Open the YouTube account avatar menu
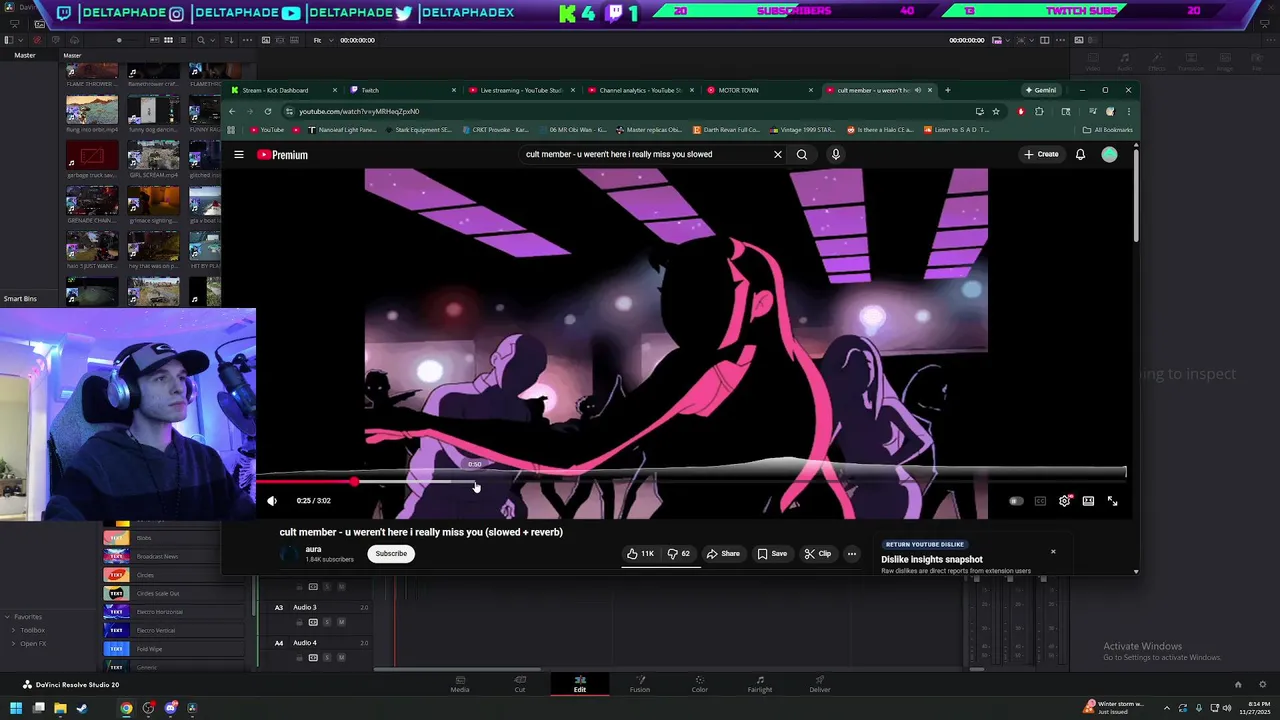Image resolution: width=1280 pixels, height=720 pixels. click(1109, 154)
